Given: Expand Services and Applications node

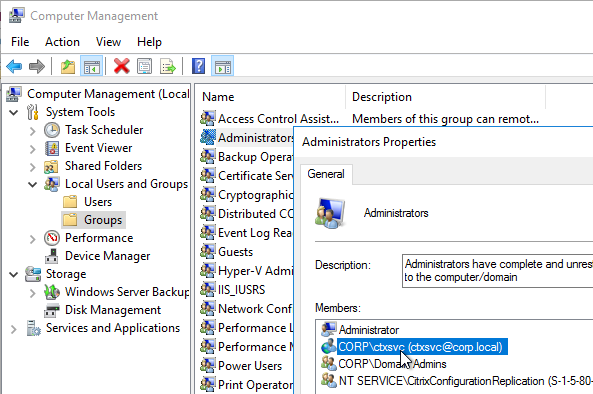Looking at the screenshot, I should pyautogui.click(x=14, y=329).
